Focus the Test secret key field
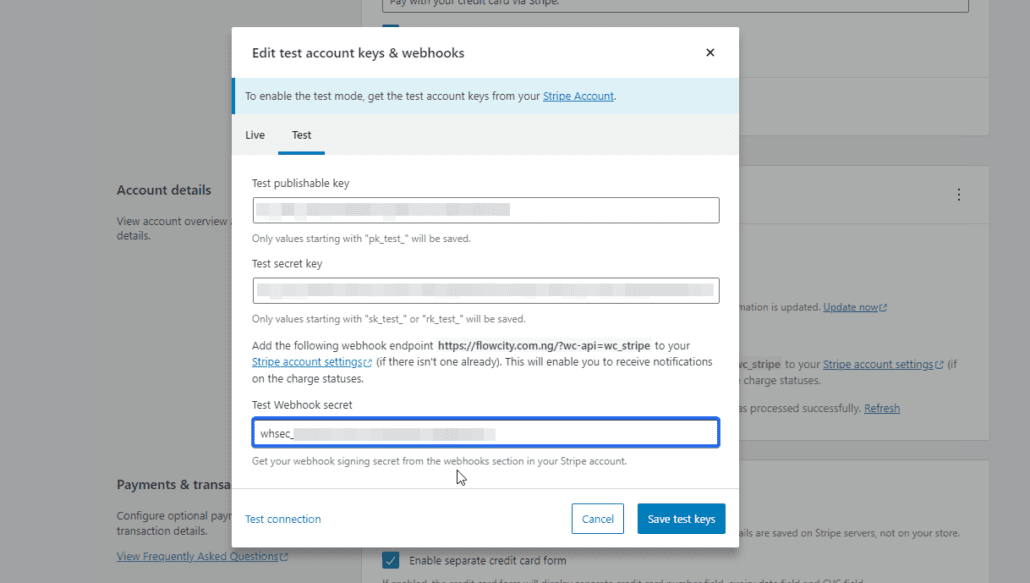Screen dimensions: 1030x583 (x=485, y=290)
